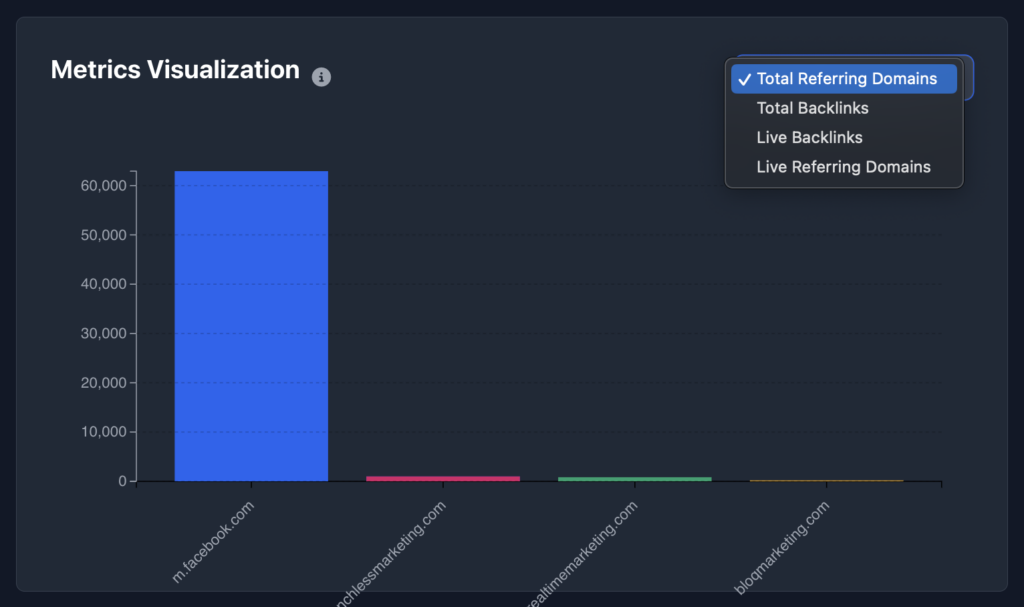The width and height of the screenshot is (1024, 607).
Task: Switch metric to Live Backlinks
Action: coord(809,137)
